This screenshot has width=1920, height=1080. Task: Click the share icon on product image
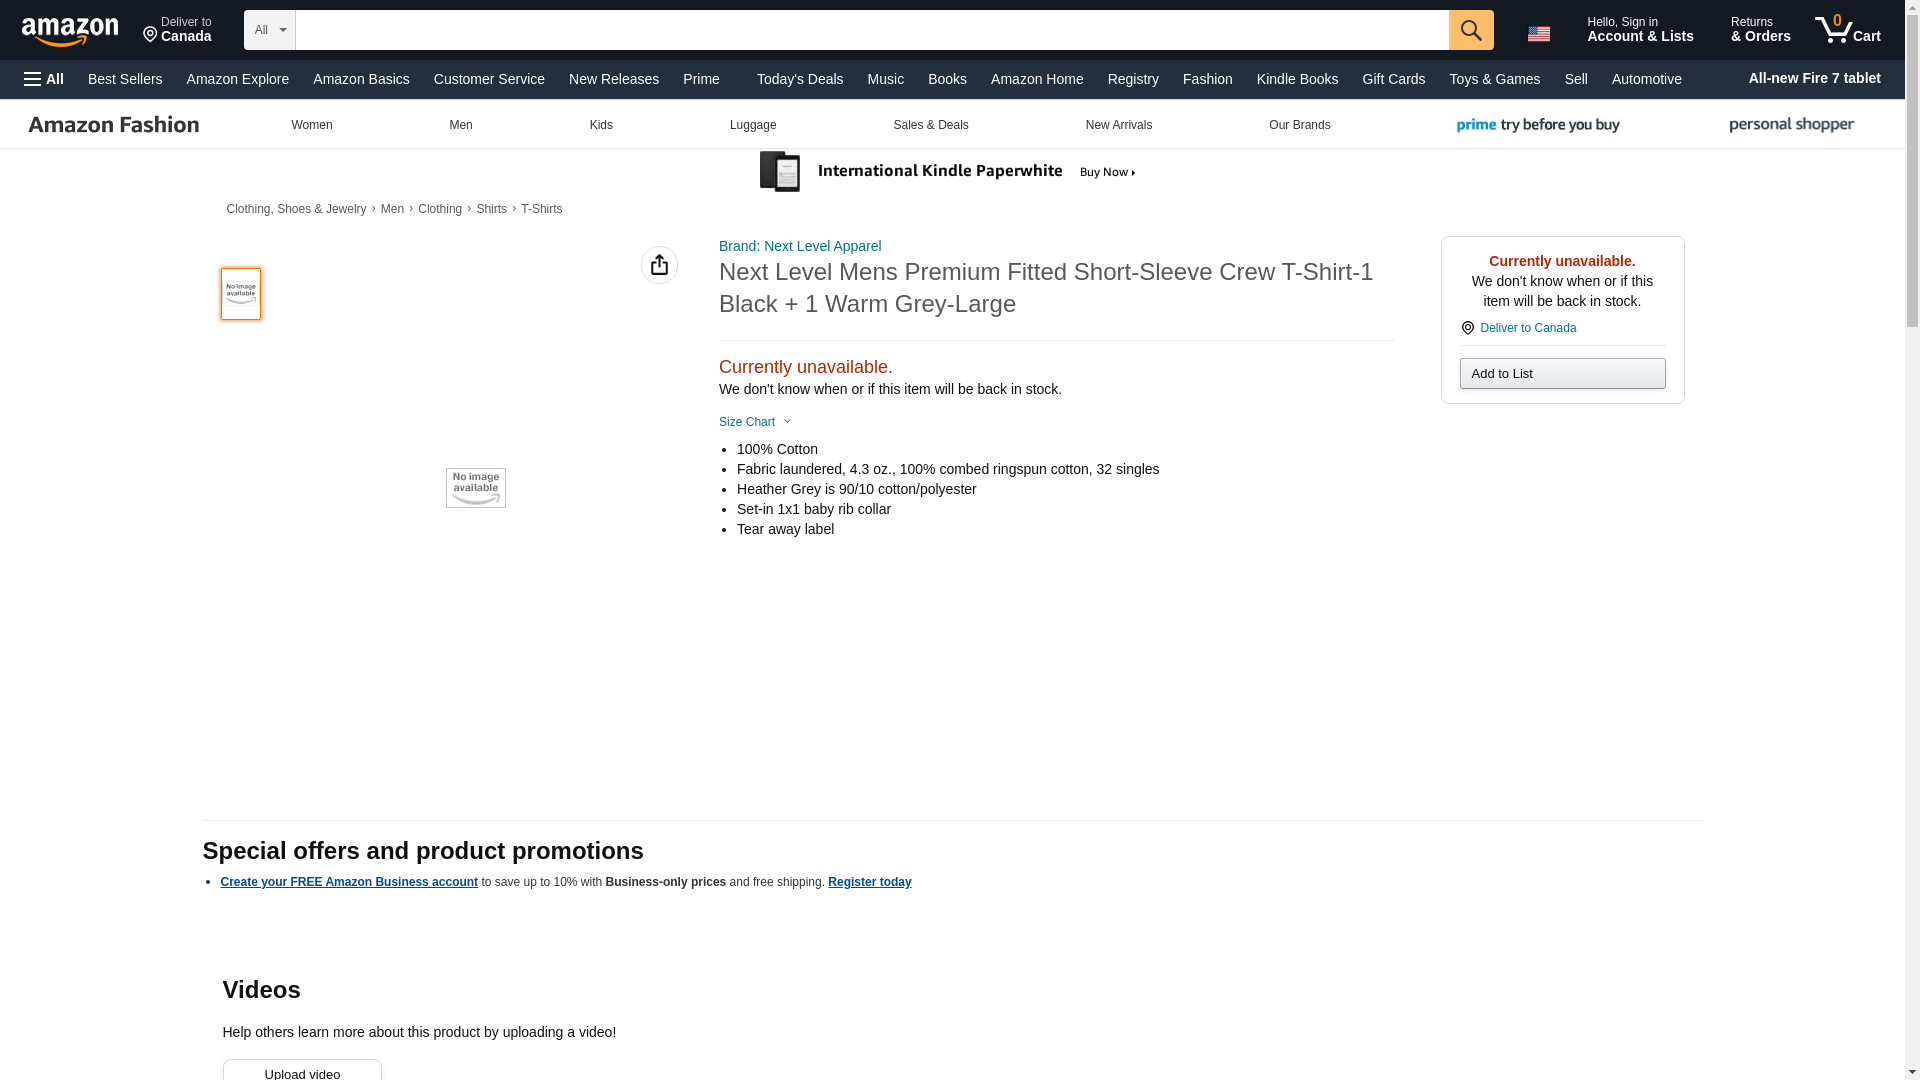coord(659,265)
